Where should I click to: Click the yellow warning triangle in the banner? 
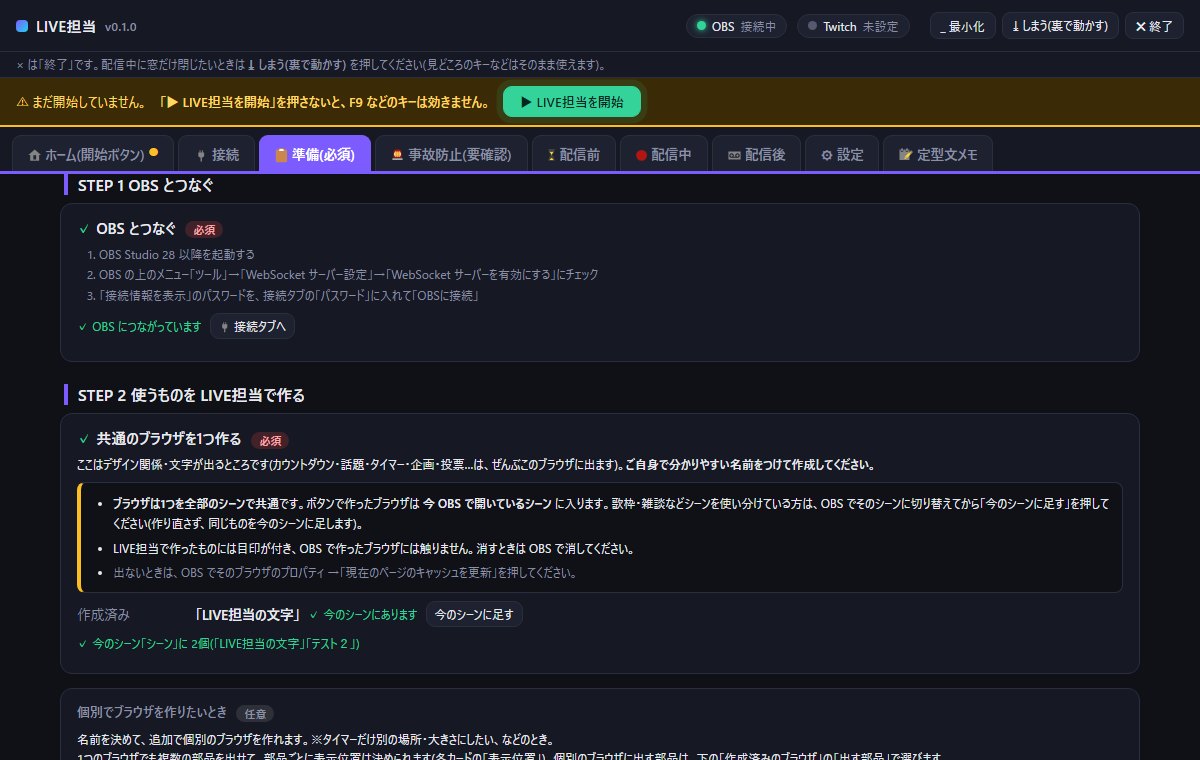coord(22,102)
